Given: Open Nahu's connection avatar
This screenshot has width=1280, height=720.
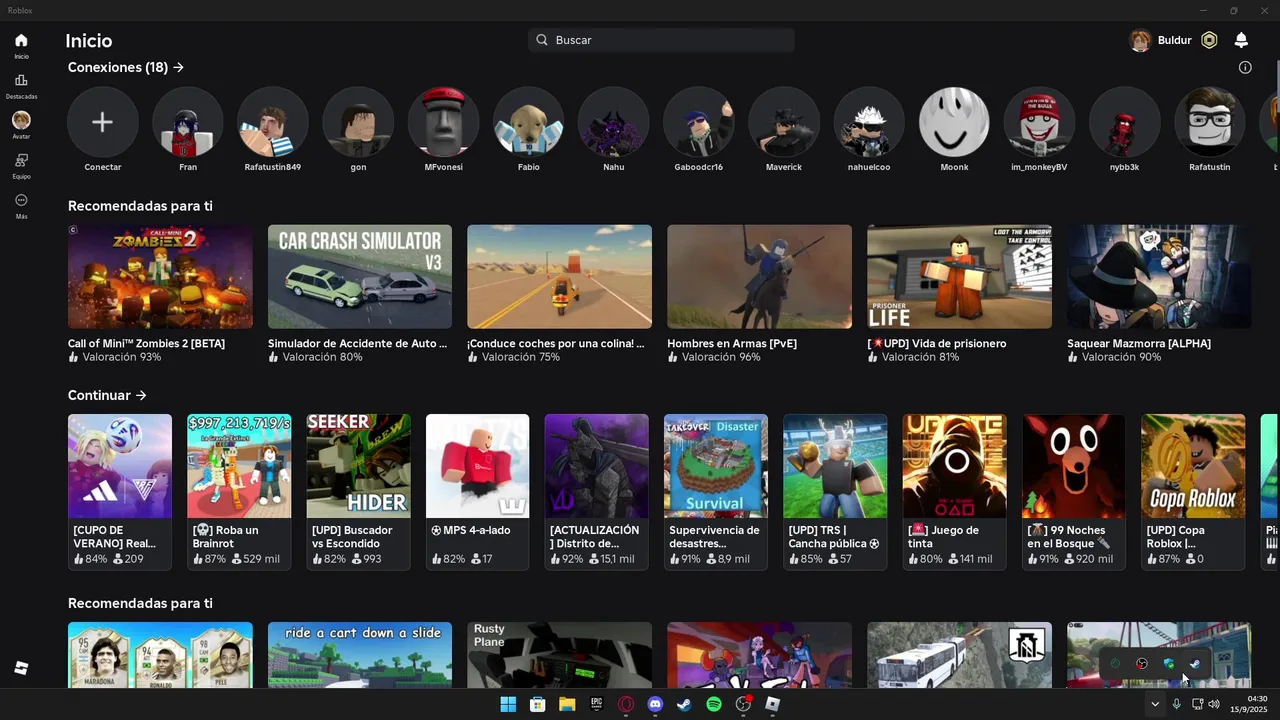Looking at the screenshot, I should pyautogui.click(x=614, y=122).
